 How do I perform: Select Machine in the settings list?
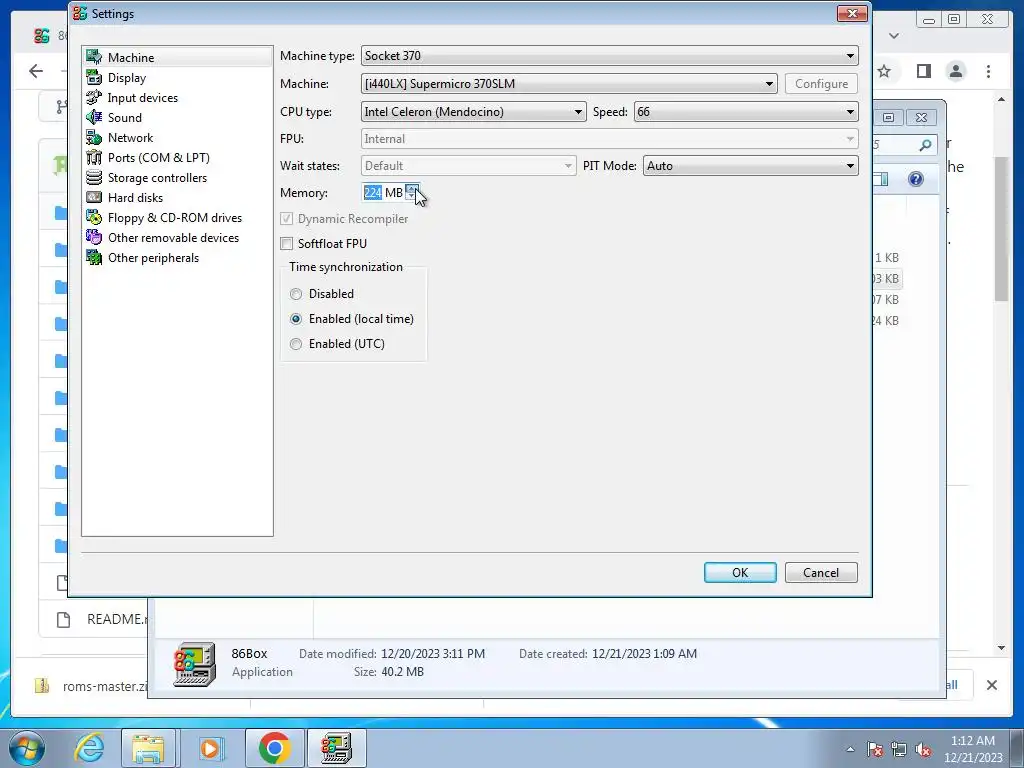[x=178, y=57]
